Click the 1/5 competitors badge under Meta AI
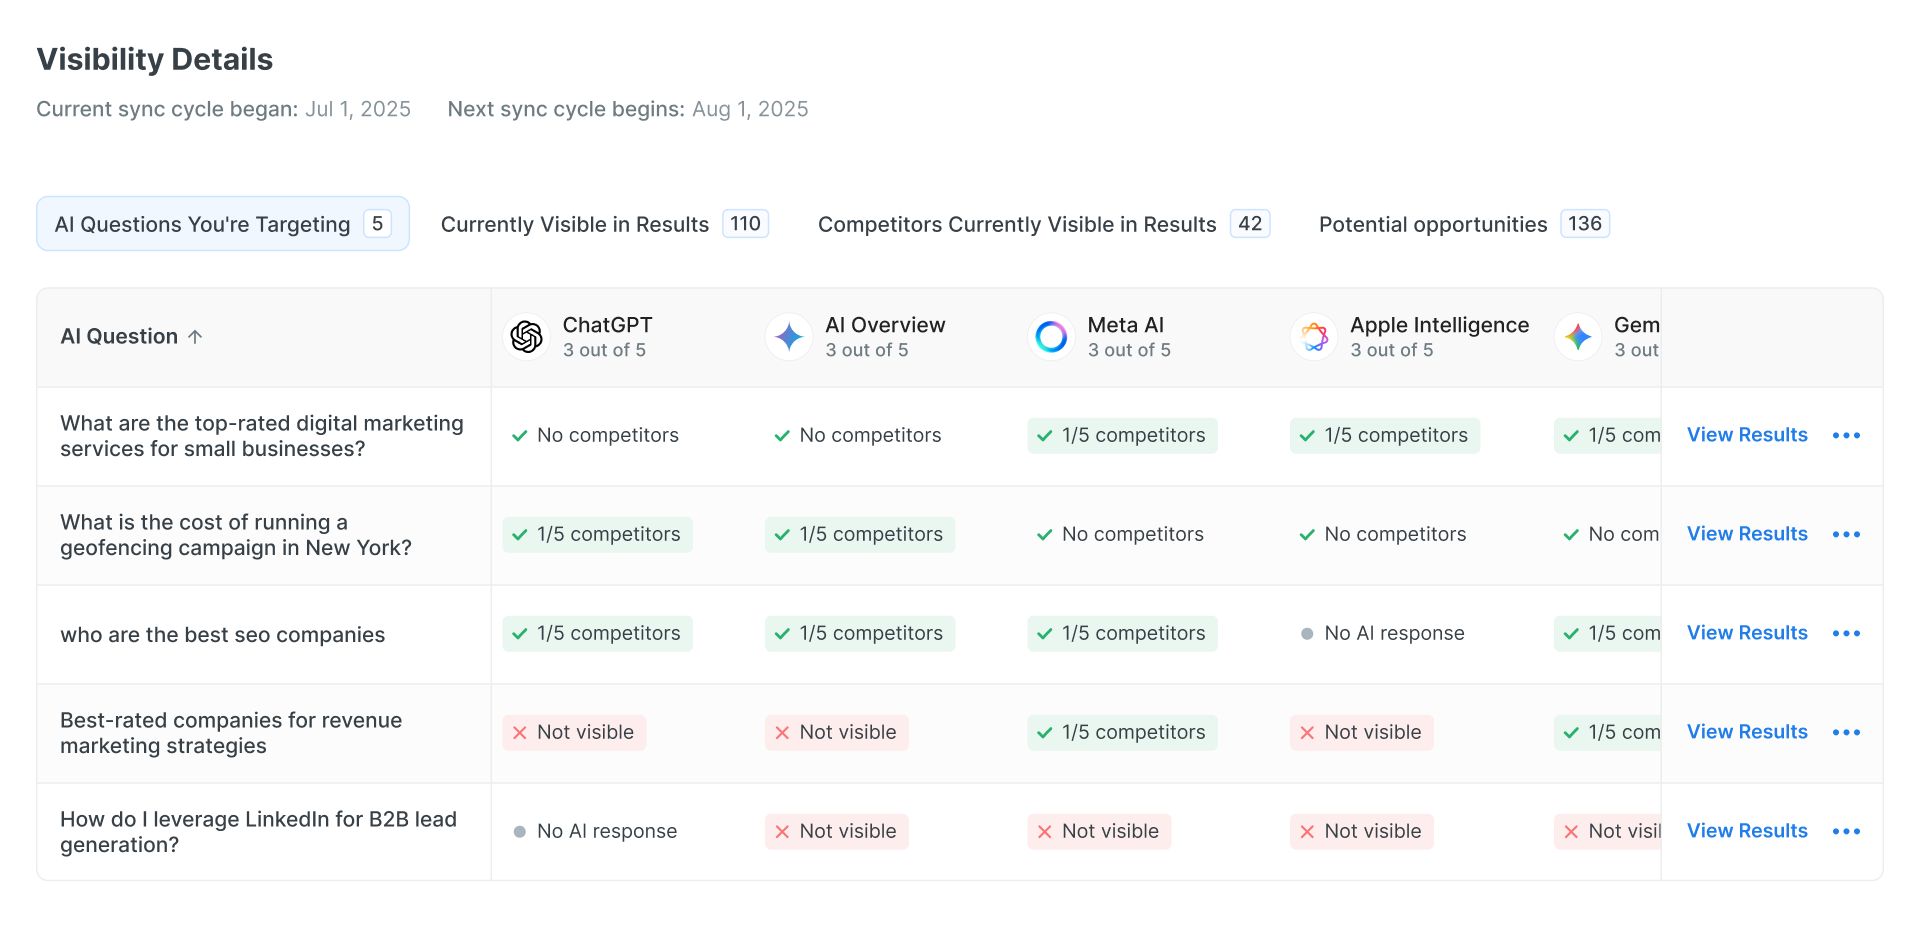 coord(1121,435)
